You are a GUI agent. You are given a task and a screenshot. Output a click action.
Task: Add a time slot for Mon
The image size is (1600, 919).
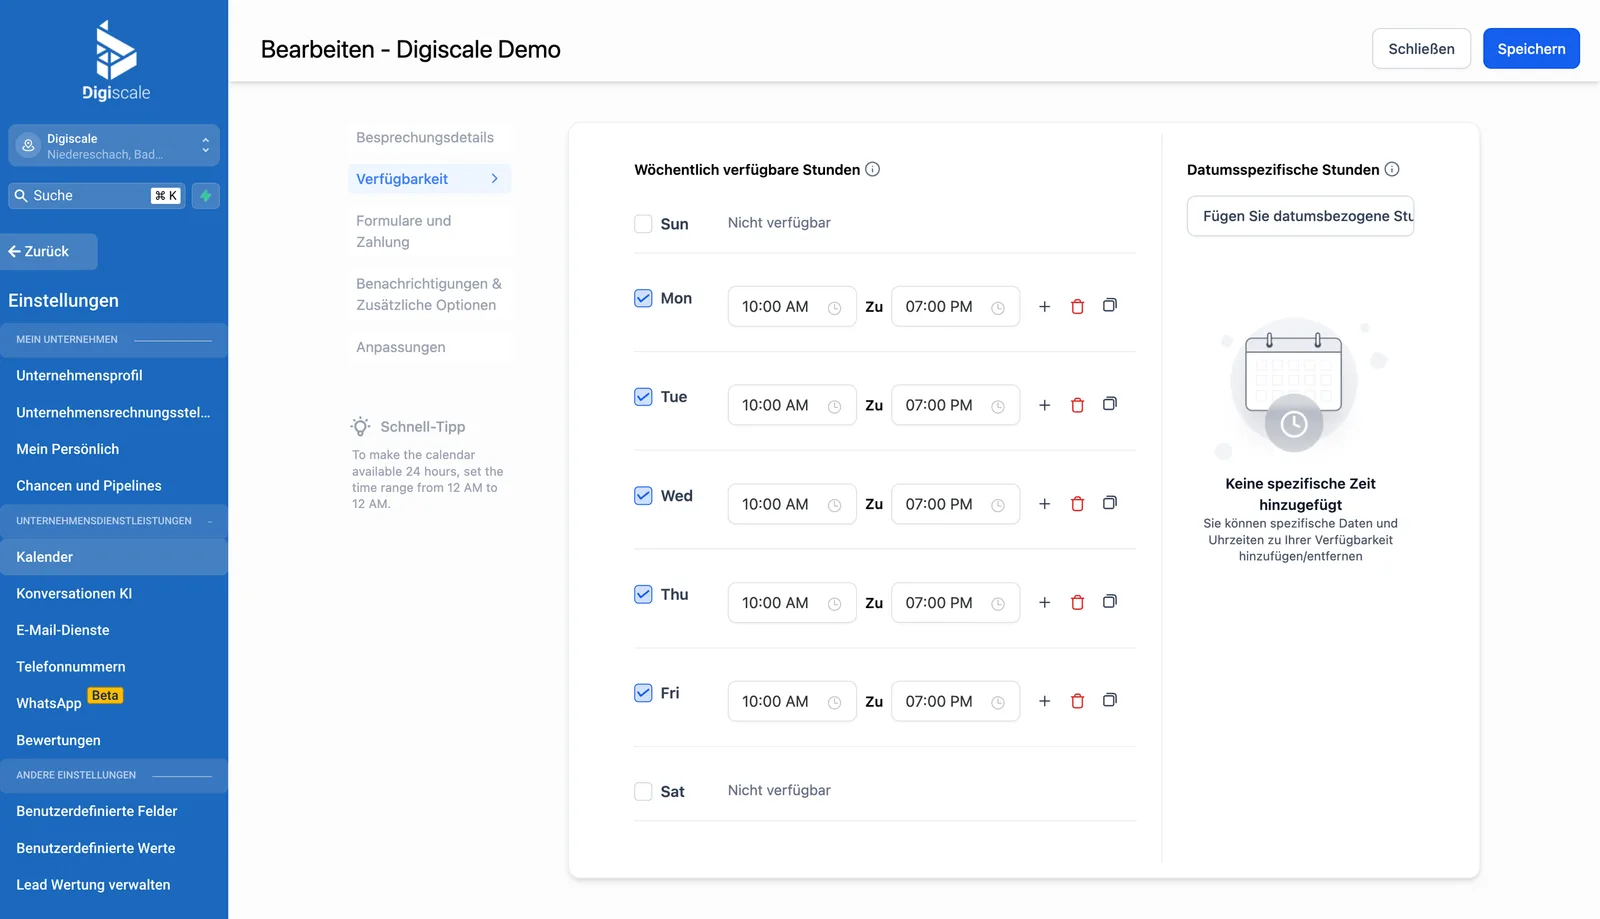(1044, 307)
